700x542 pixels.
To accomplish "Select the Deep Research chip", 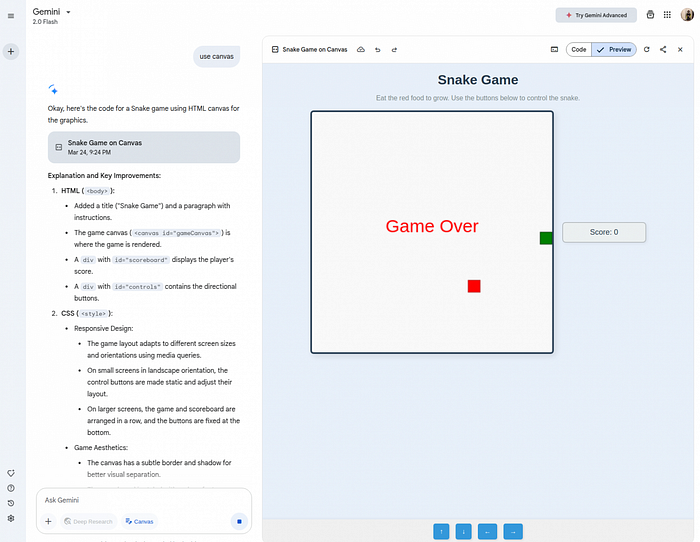I will (88, 521).
